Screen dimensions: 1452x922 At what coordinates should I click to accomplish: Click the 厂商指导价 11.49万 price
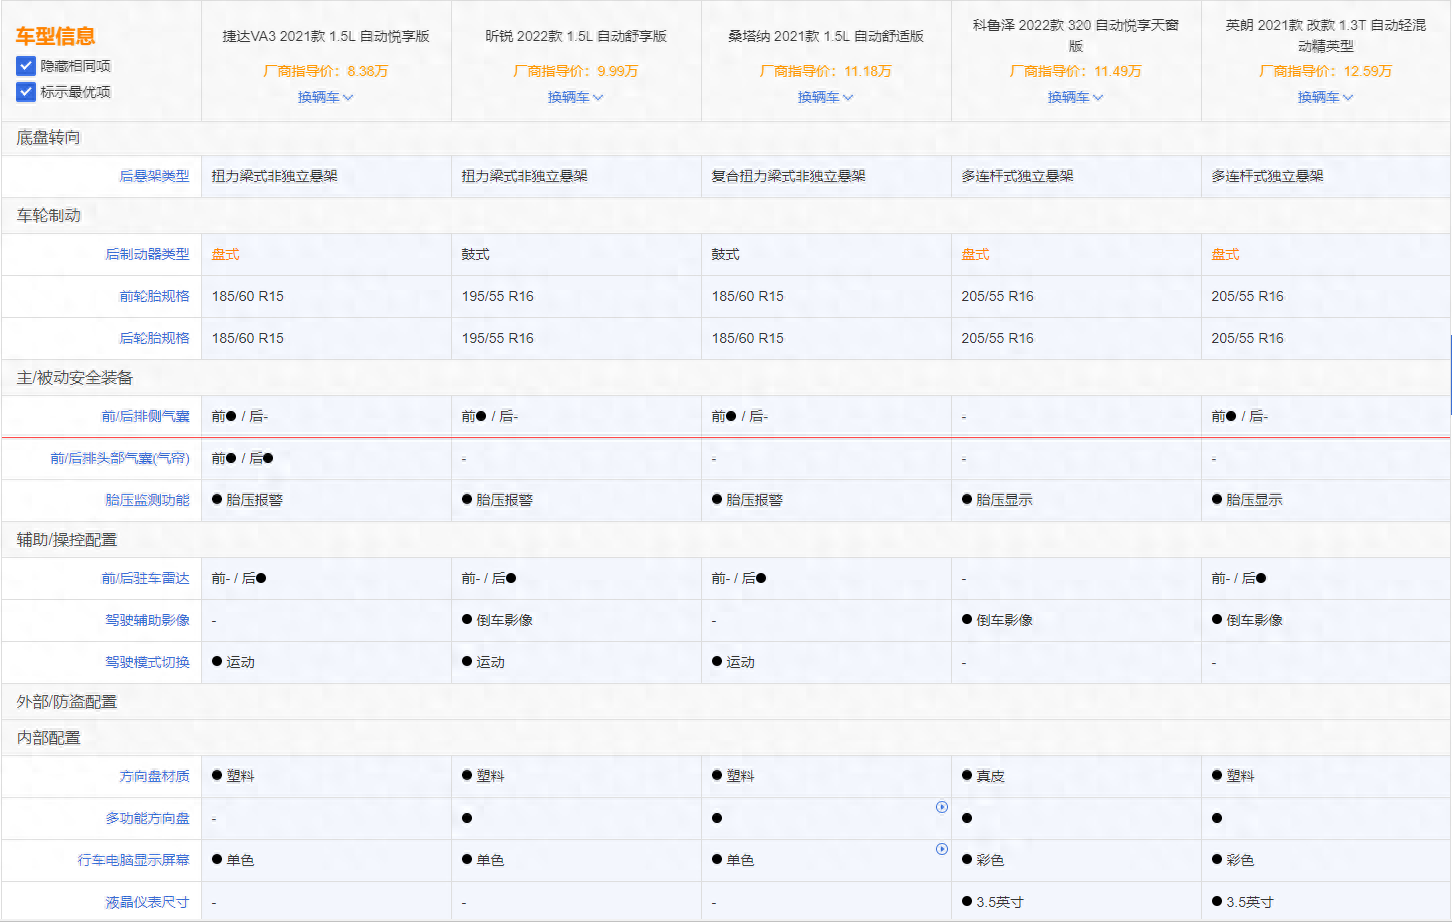click(x=1076, y=71)
